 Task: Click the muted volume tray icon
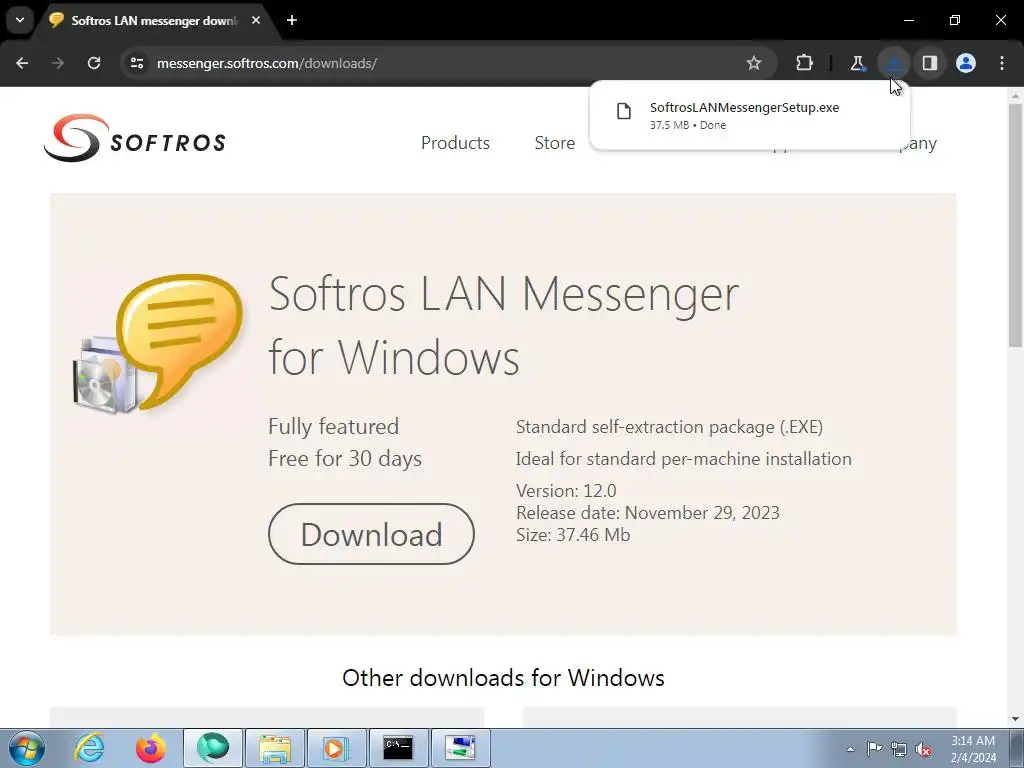(923, 749)
